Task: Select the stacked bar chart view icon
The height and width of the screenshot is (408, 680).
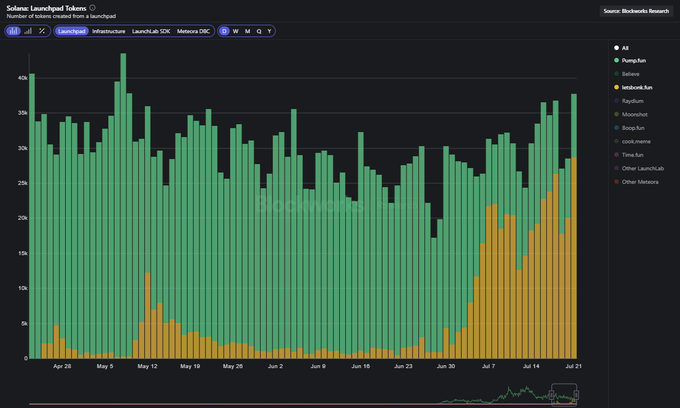Action: 14,31
